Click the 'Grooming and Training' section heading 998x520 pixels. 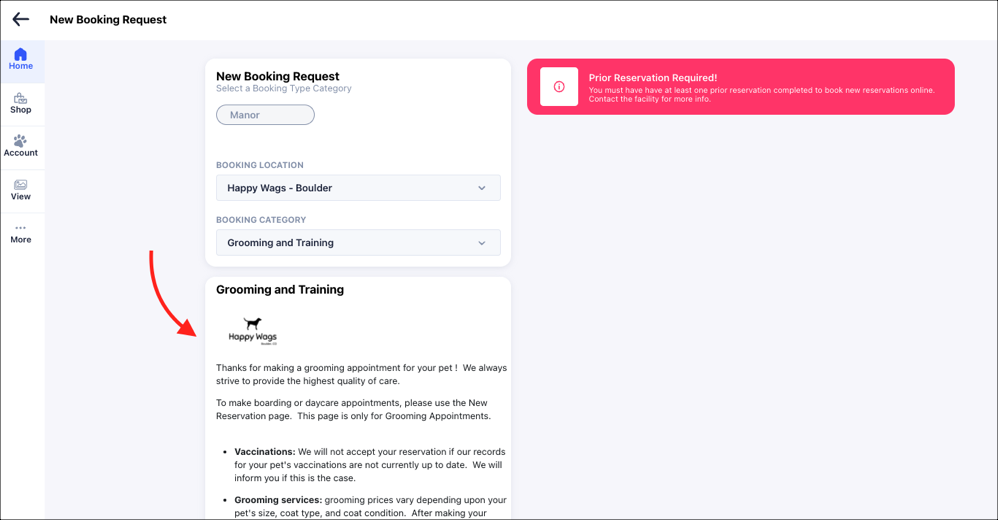pyautogui.click(x=280, y=290)
